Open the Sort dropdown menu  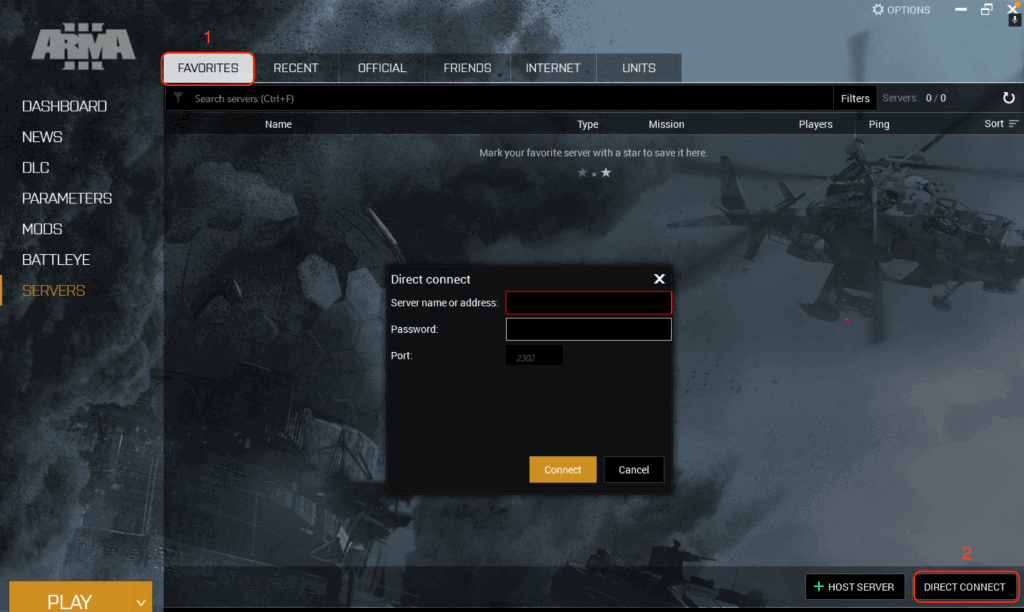1001,124
